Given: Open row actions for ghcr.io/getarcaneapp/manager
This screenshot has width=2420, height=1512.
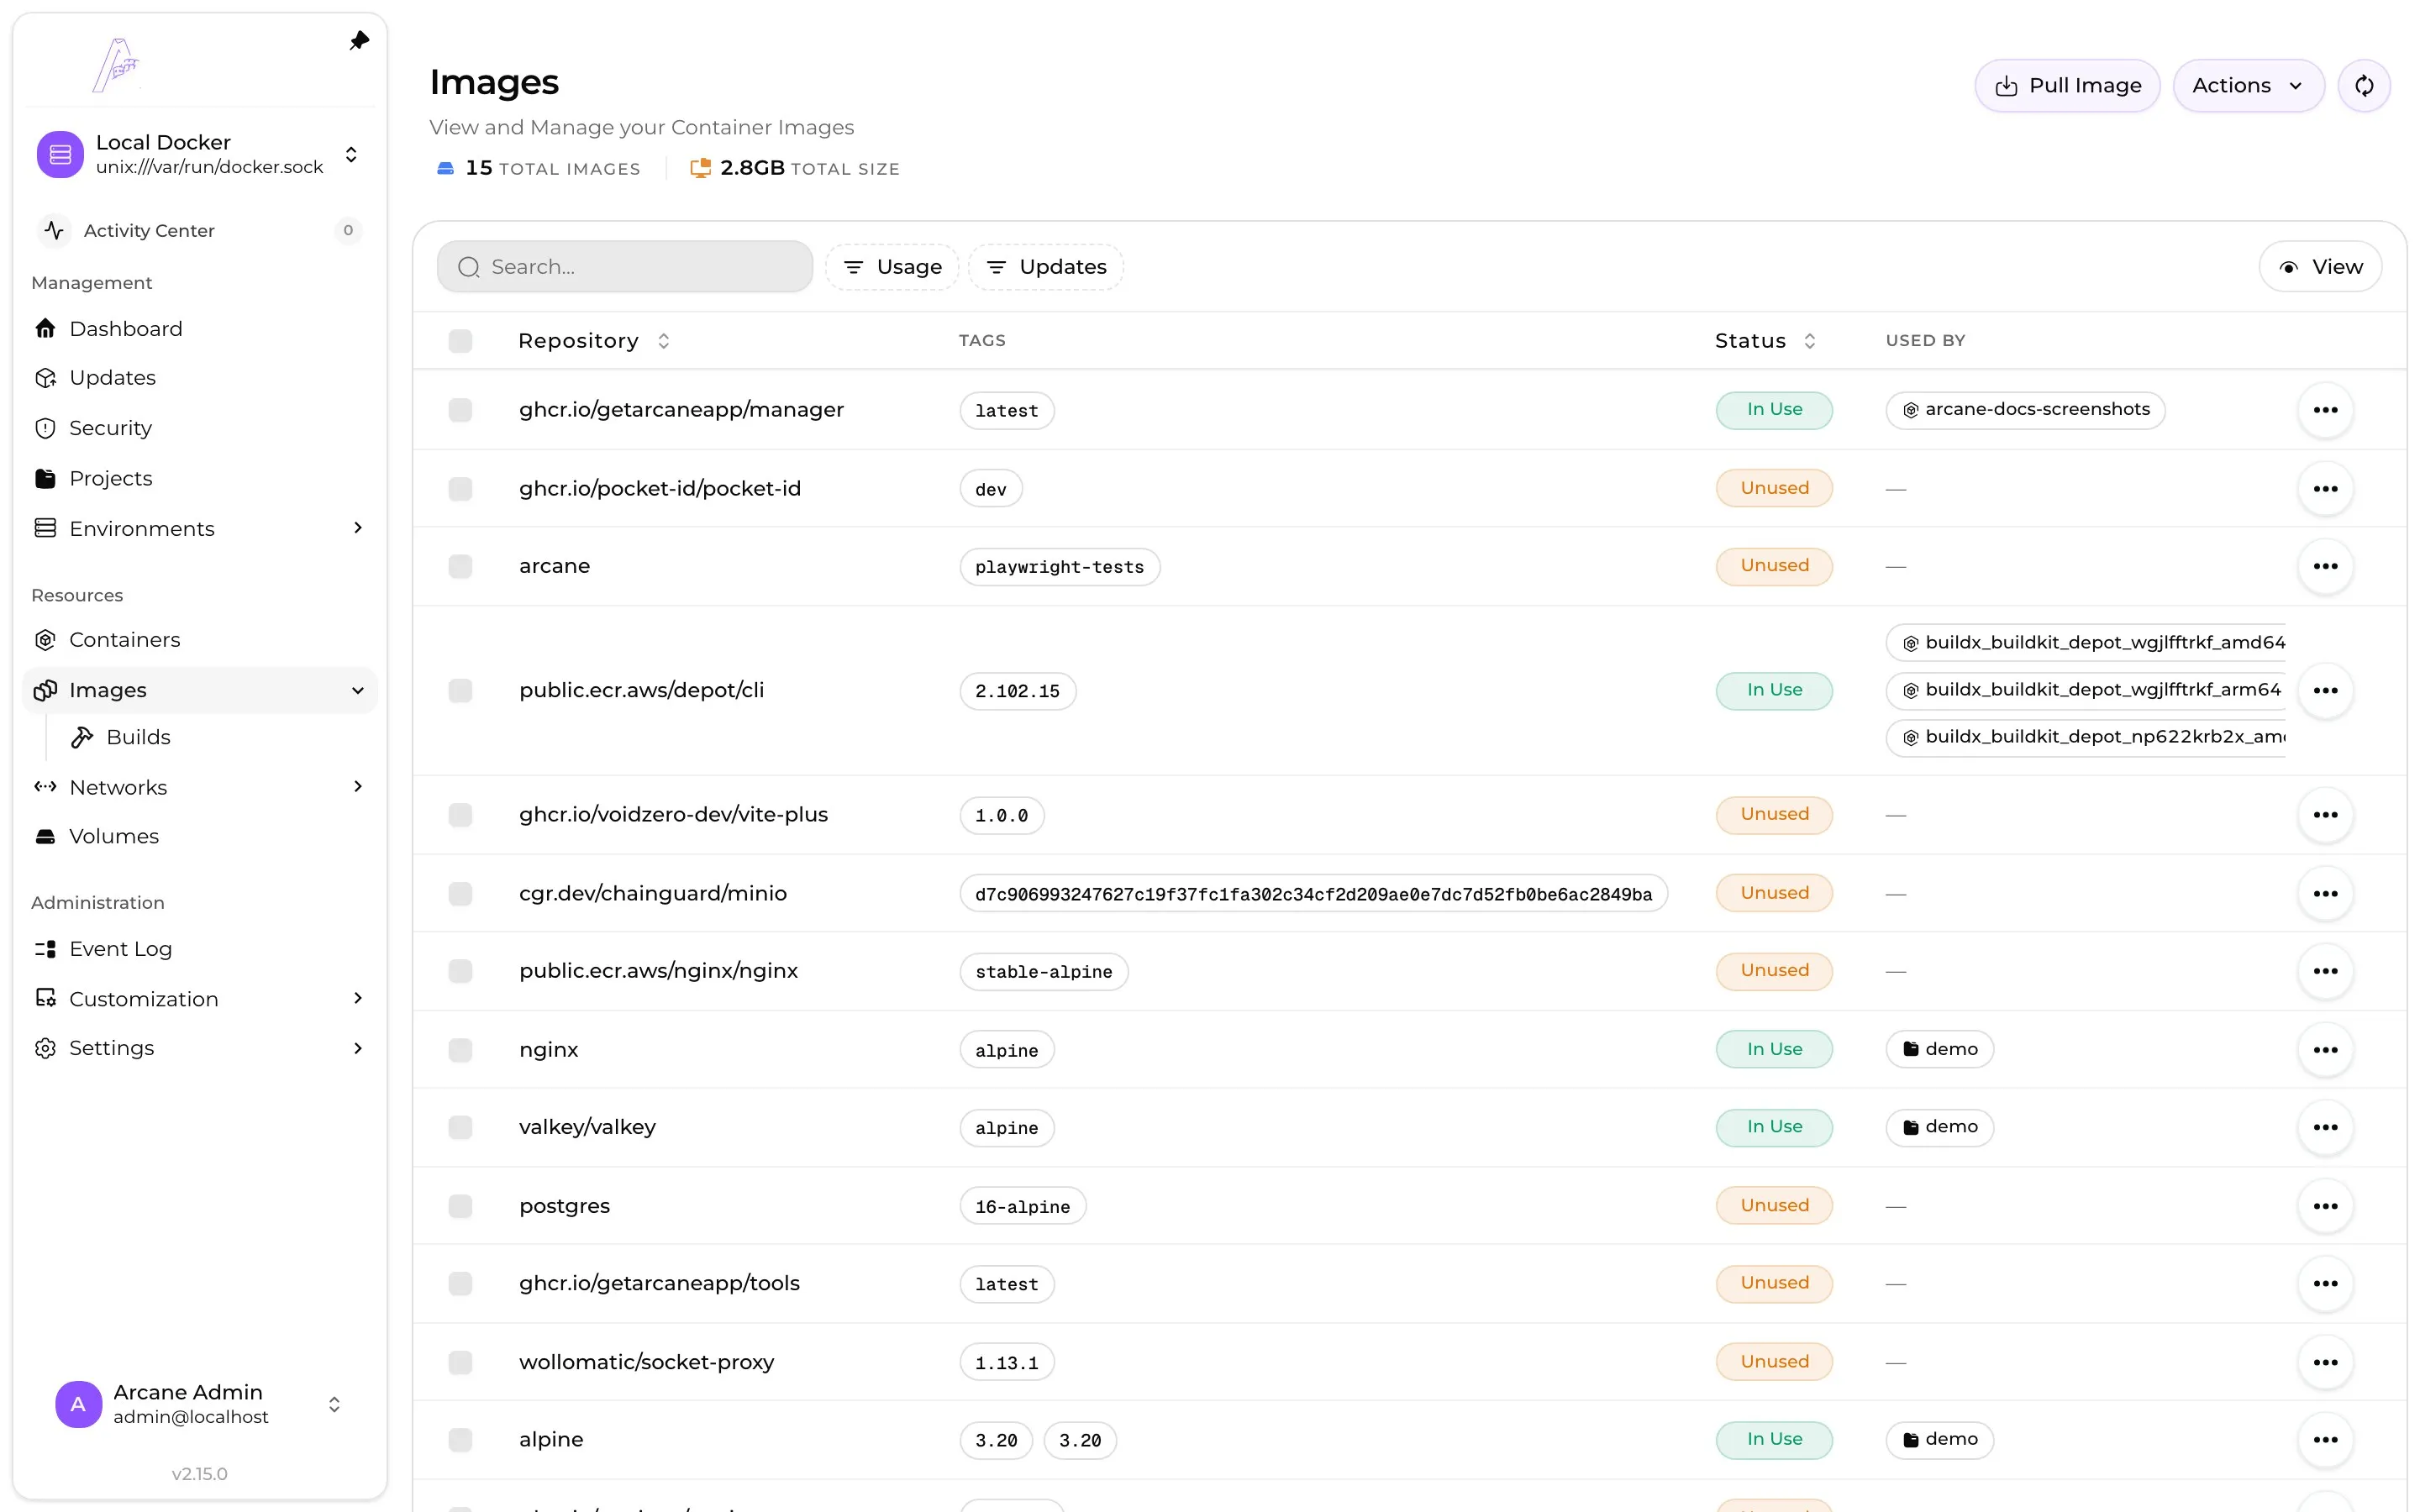Looking at the screenshot, I should pos(2325,410).
